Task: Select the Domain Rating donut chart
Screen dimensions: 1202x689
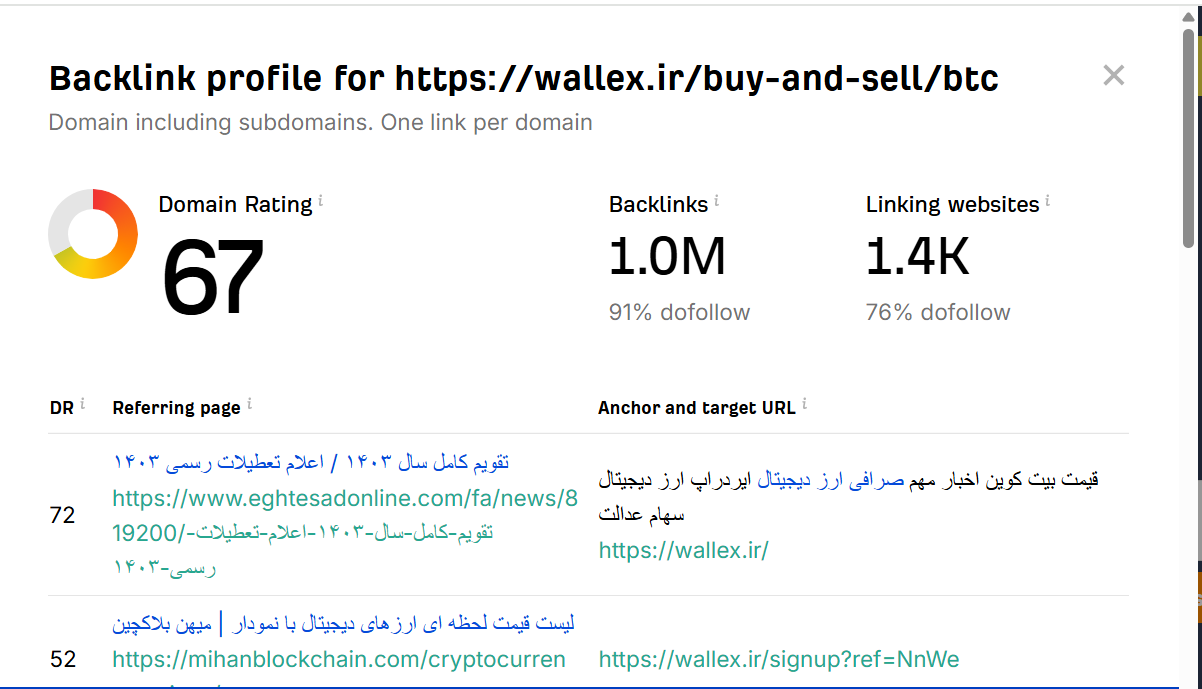Action: [x=93, y=233]
